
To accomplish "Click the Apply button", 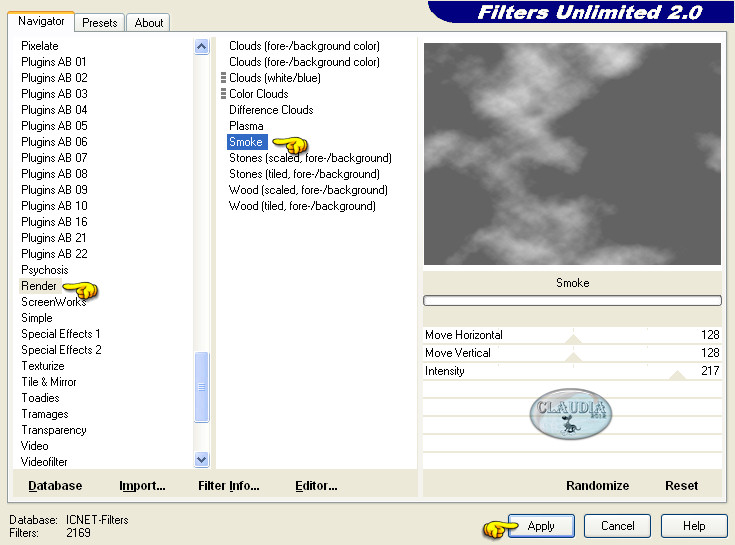I will [541, 526].
